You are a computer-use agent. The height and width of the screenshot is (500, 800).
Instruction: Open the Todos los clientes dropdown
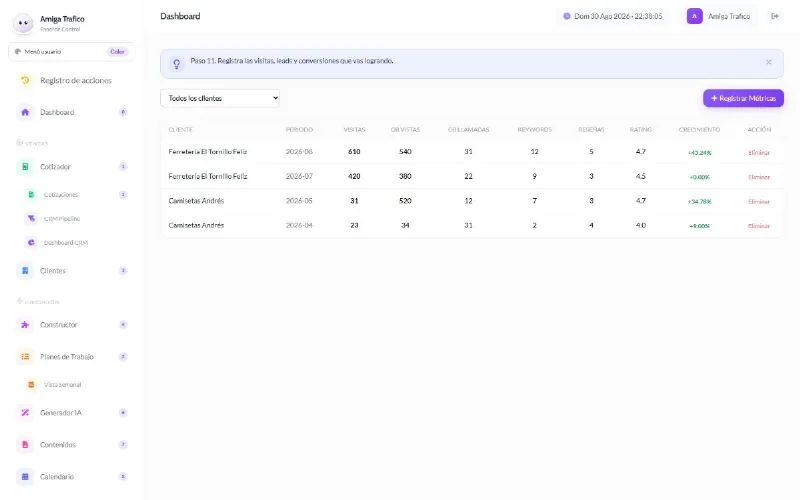(x=220, y=98)
